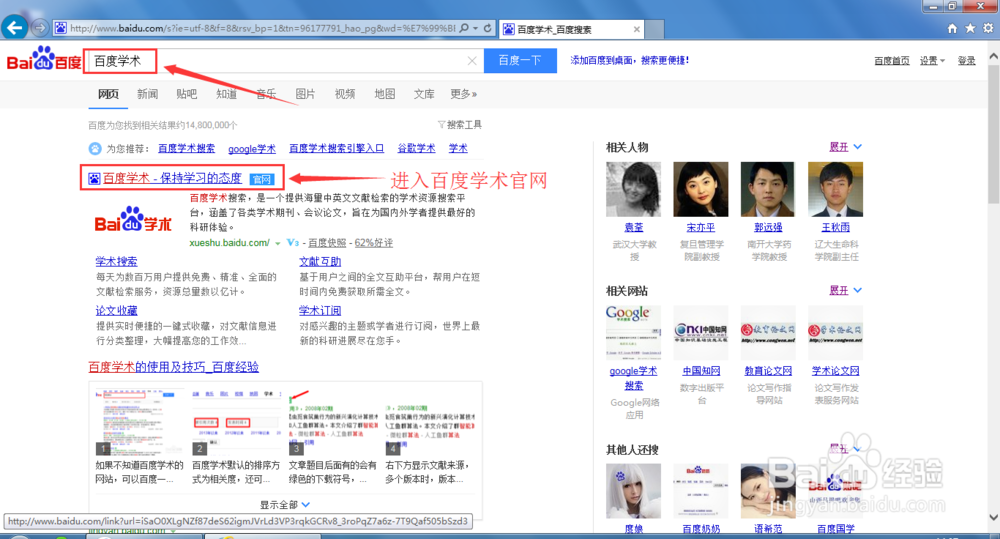Select the 图片 tab
The width and height of the screenshot is (1000, 539).
click(305, 94)
